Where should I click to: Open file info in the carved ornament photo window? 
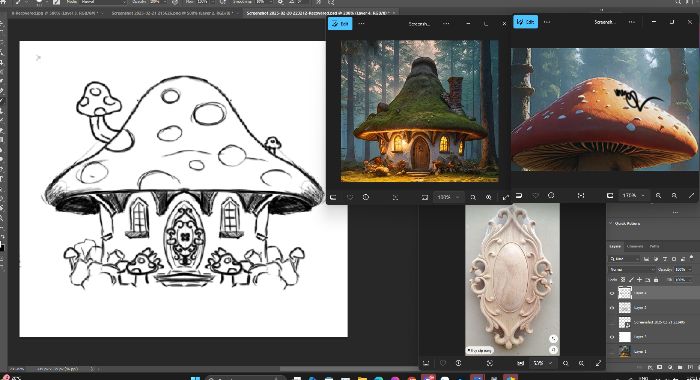[458, 363]
